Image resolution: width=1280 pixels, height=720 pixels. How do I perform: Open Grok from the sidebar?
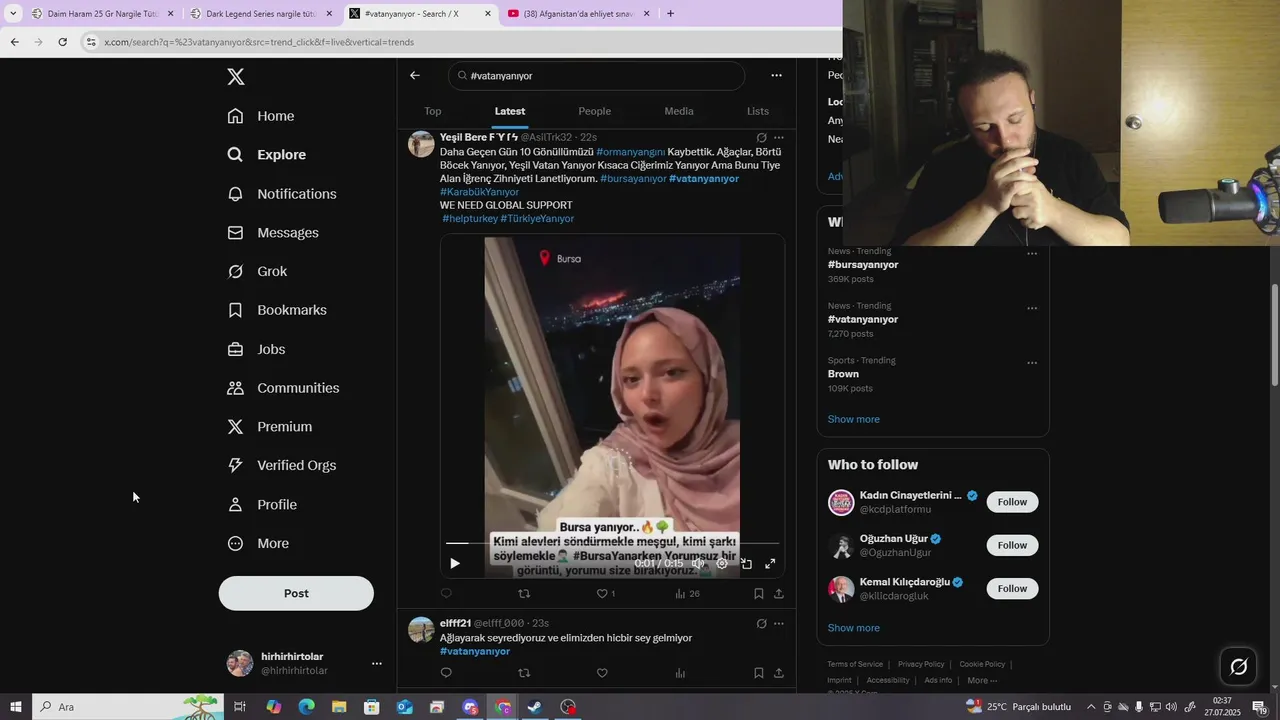click(257, 272)
